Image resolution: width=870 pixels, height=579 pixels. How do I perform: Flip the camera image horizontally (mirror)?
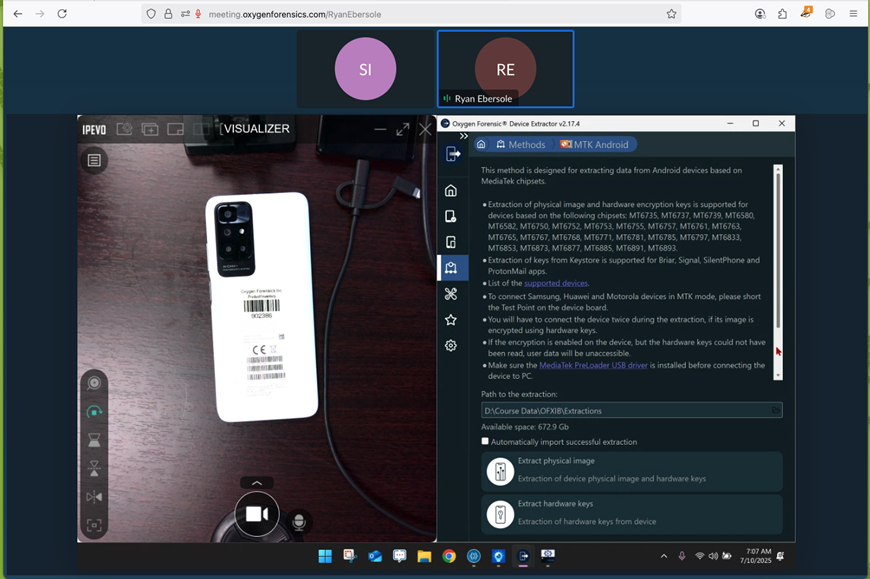coord(94,496)
